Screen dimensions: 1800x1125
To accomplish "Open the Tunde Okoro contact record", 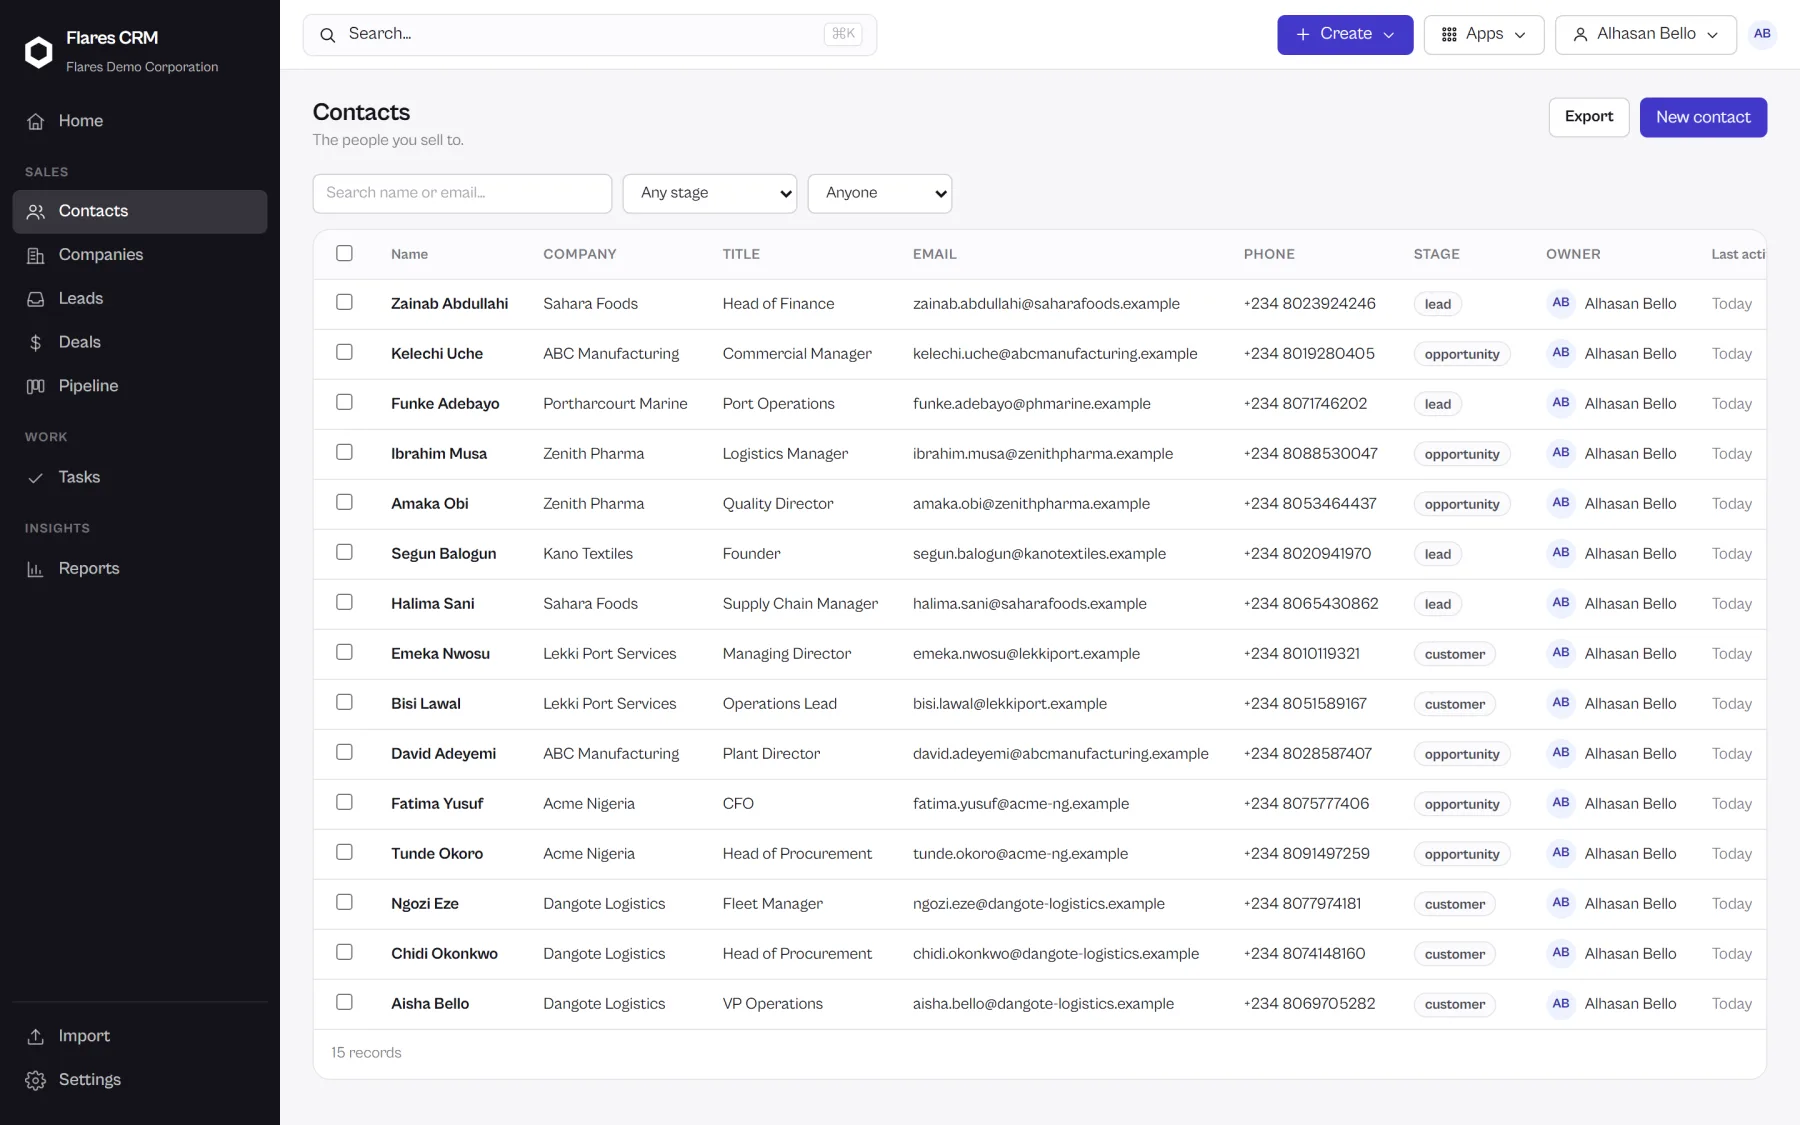I will [437, 854].
